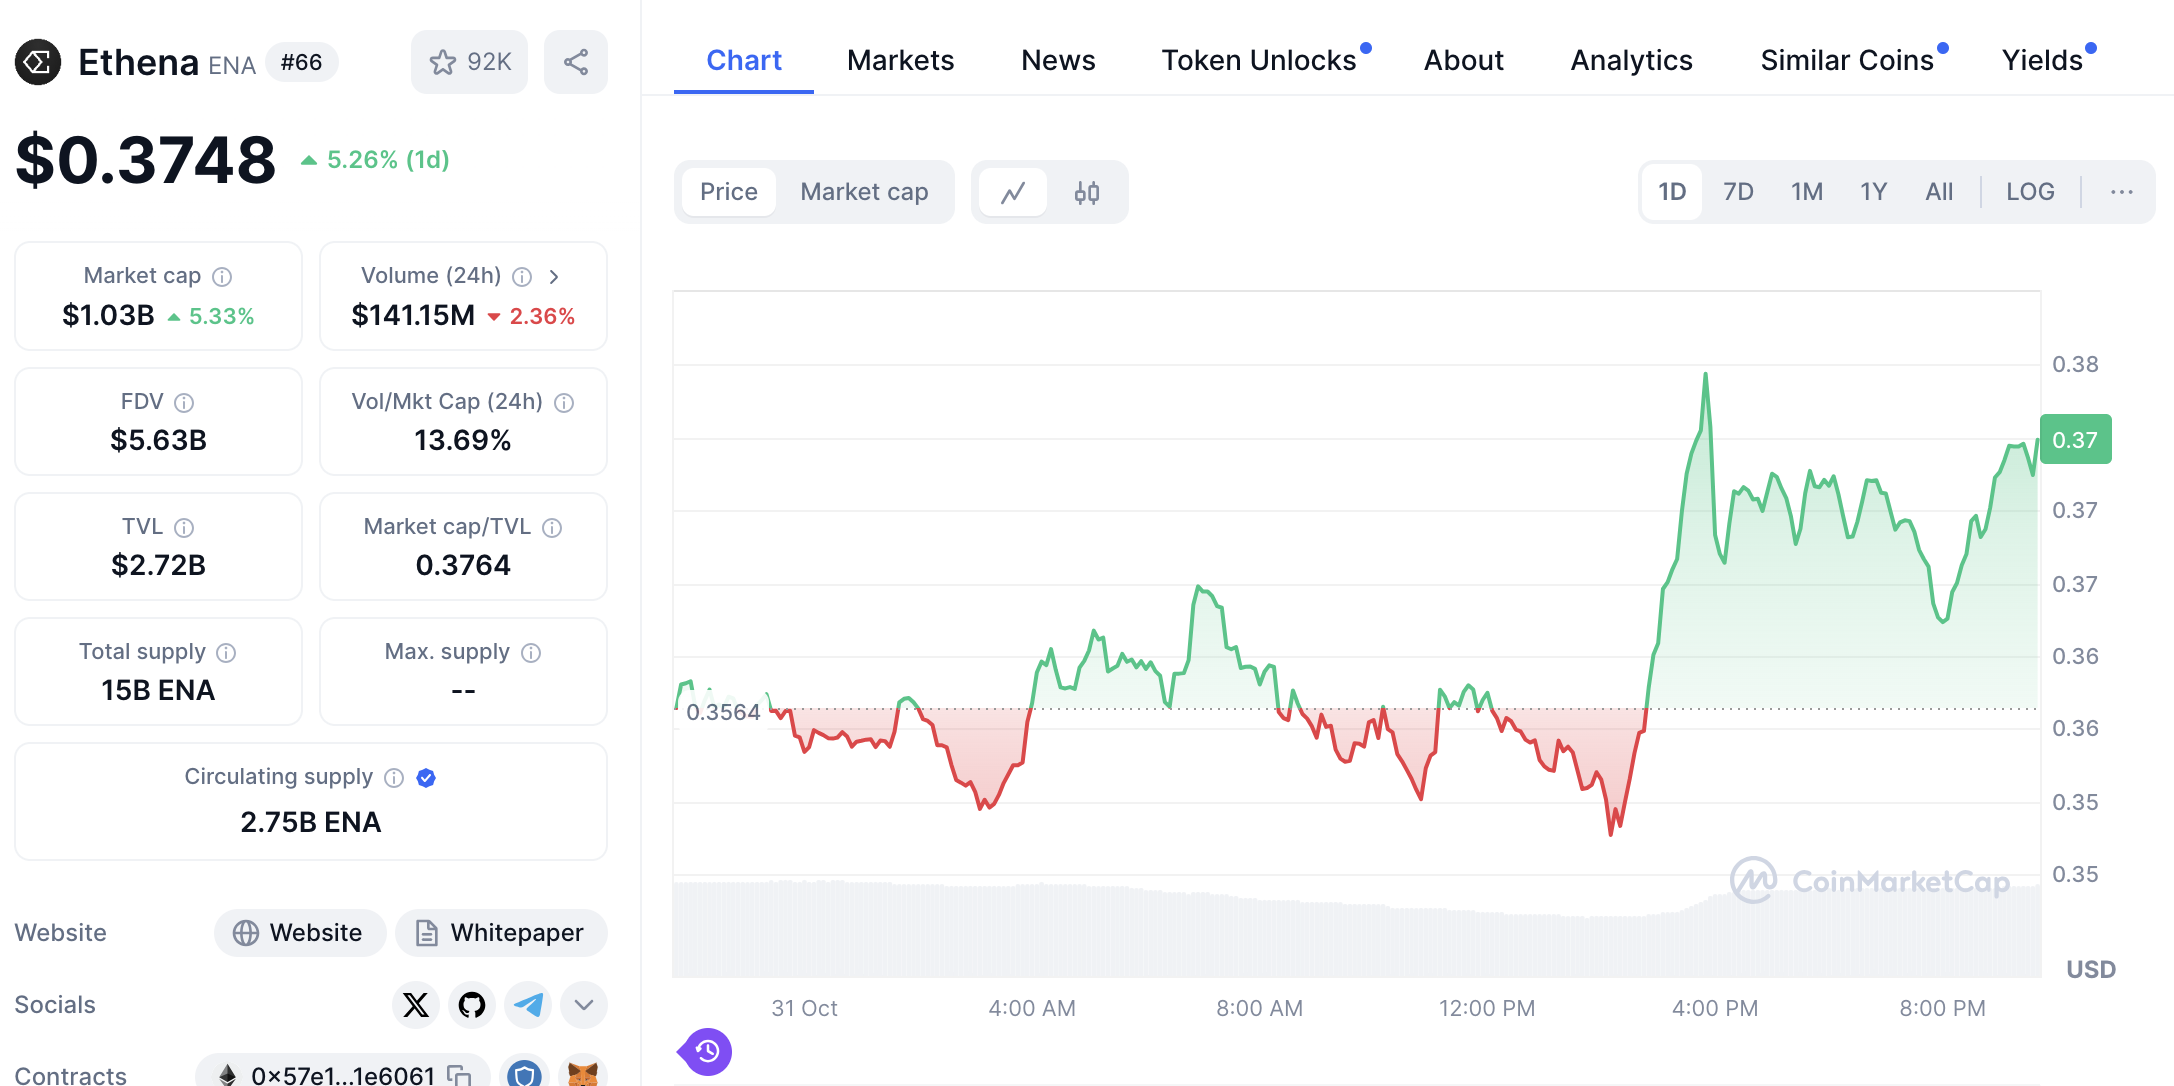The height and width of the screenshot is (1086, 2174).
Task: Open the Yields tab
Action: pyautogui.click(x=2042, y=60)
